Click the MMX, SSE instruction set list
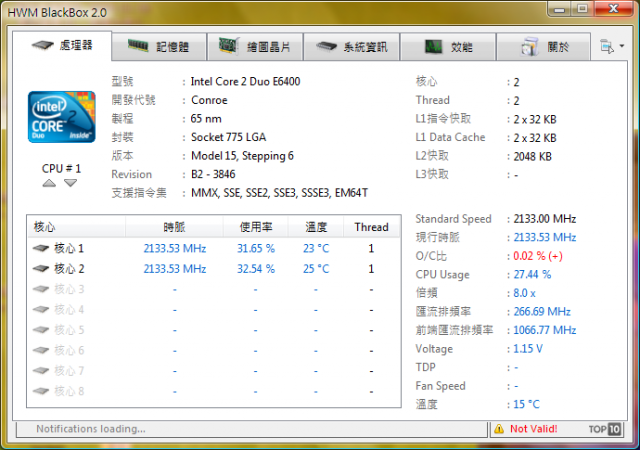The height and width of the screenshot is (450, 640). click(279, 193)
